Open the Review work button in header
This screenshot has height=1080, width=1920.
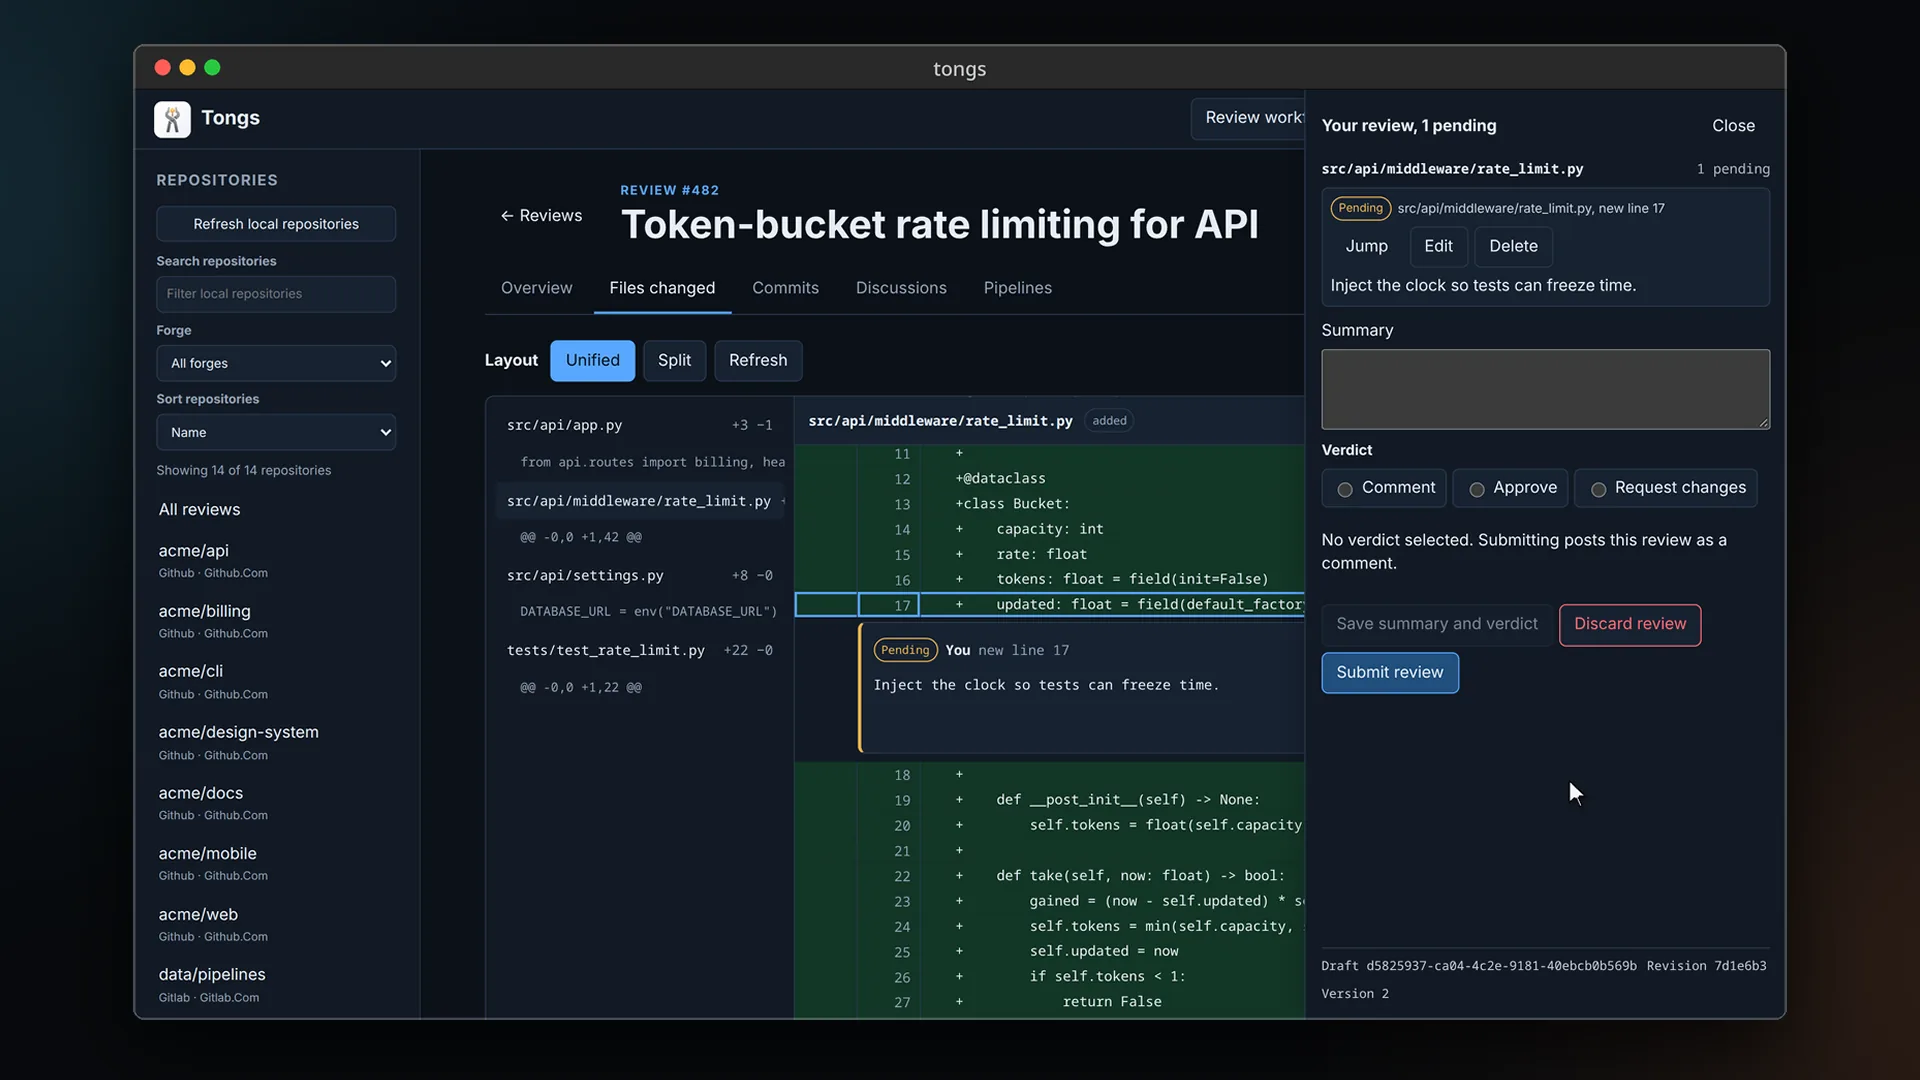click(x=1248, y=118)
